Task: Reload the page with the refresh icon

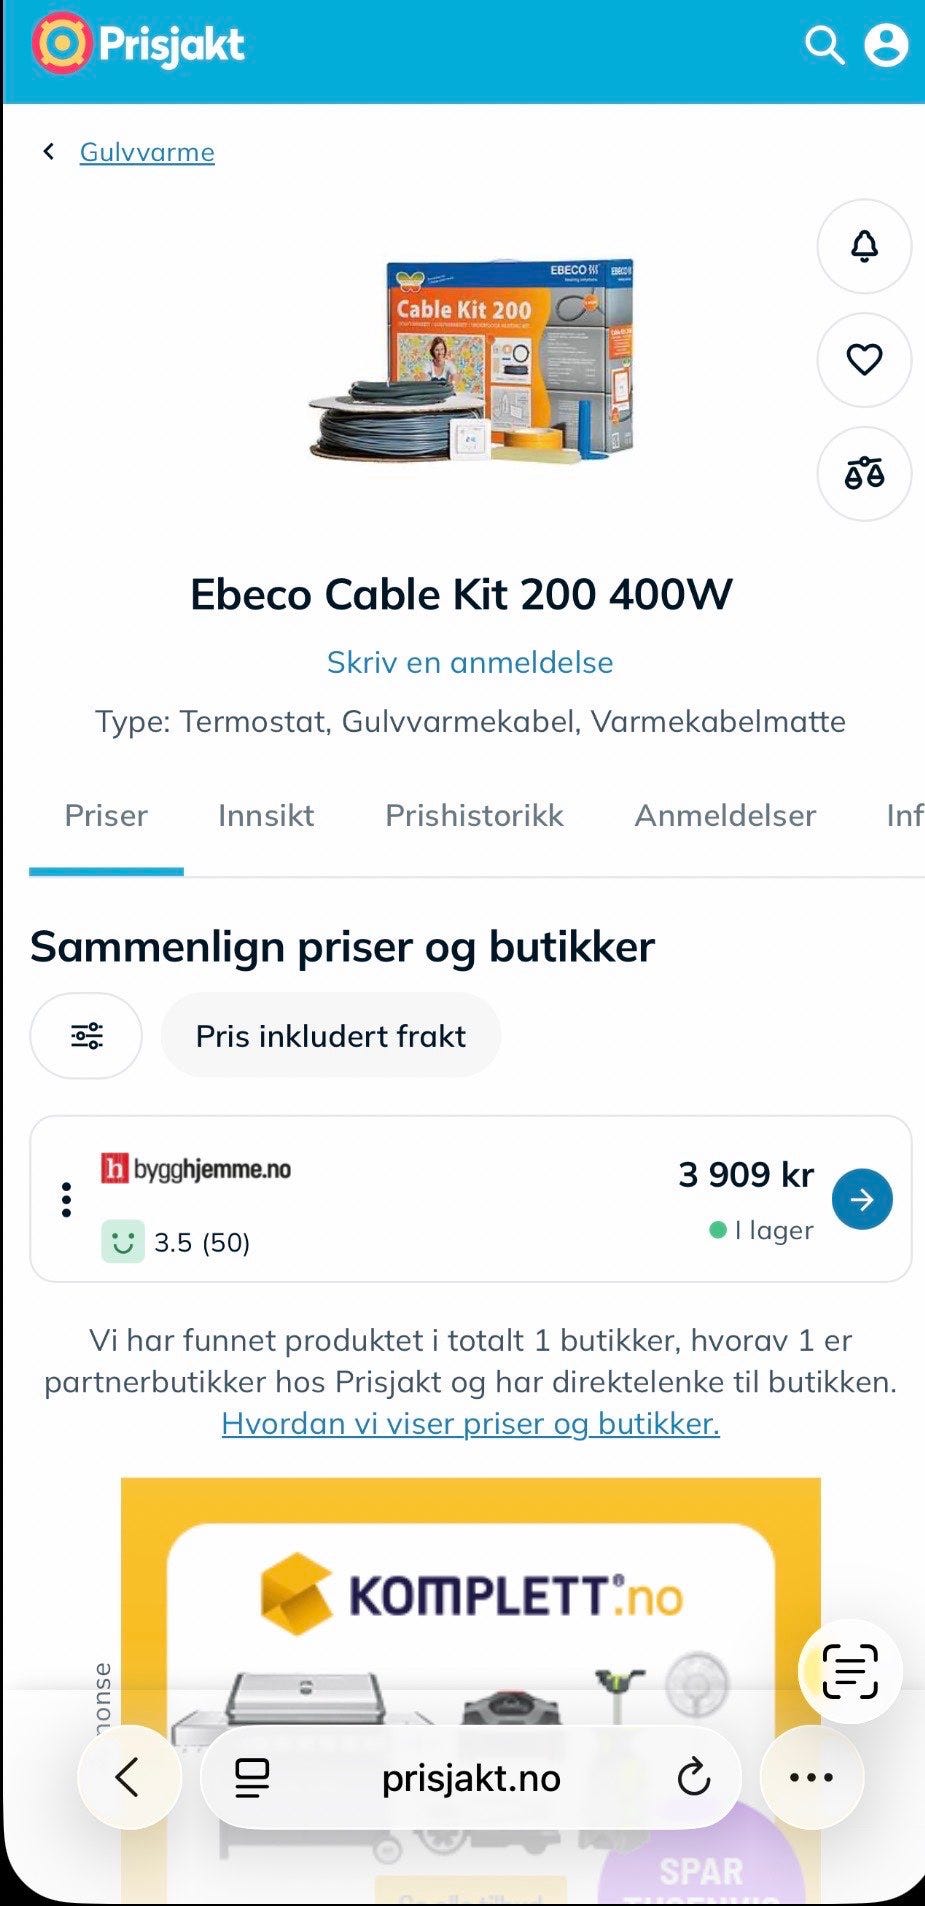Action: coord(693,1778)
